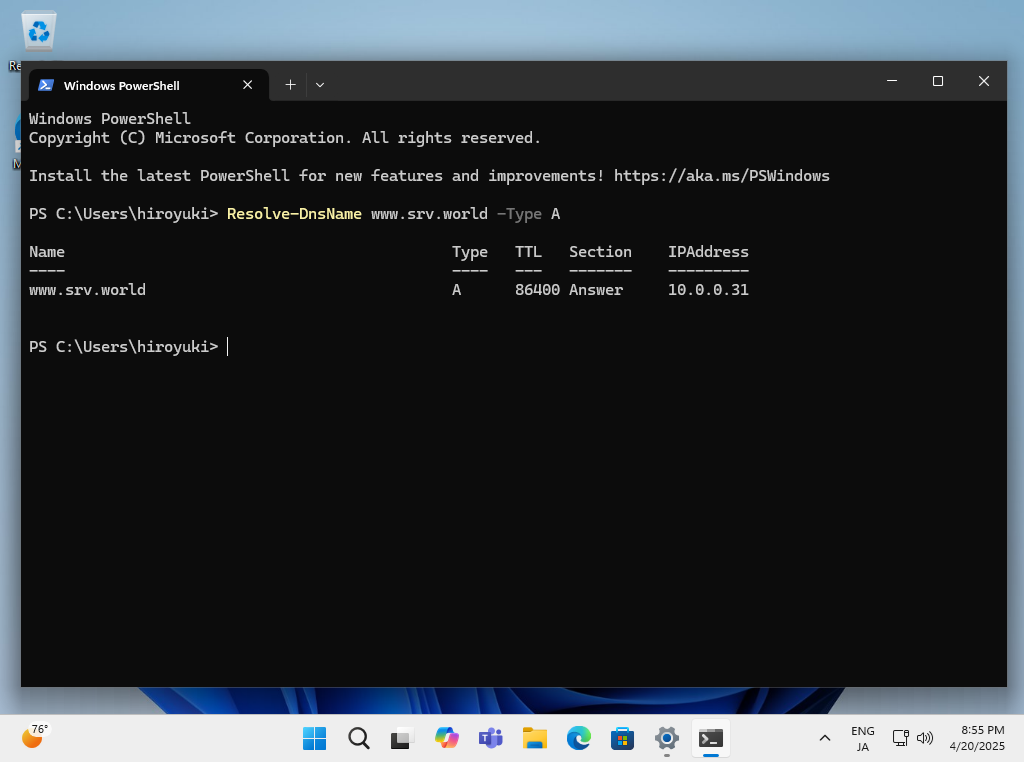Open the clock and date flyout
The image size is (1024, 762).
[981, 739]
